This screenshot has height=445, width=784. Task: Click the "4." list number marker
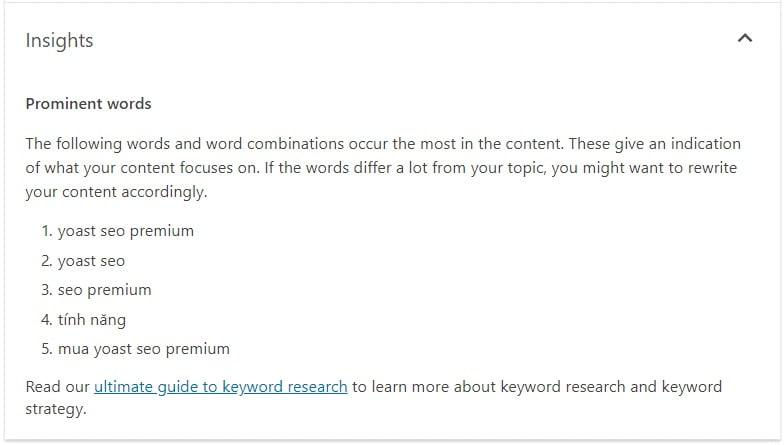pos(47,320)
